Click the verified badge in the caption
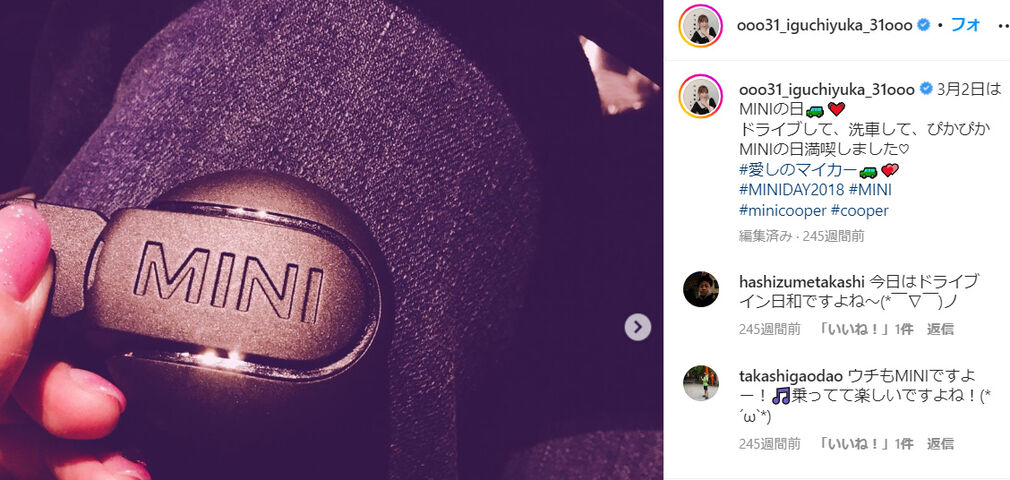1010x480 pixels. (923, 89)
